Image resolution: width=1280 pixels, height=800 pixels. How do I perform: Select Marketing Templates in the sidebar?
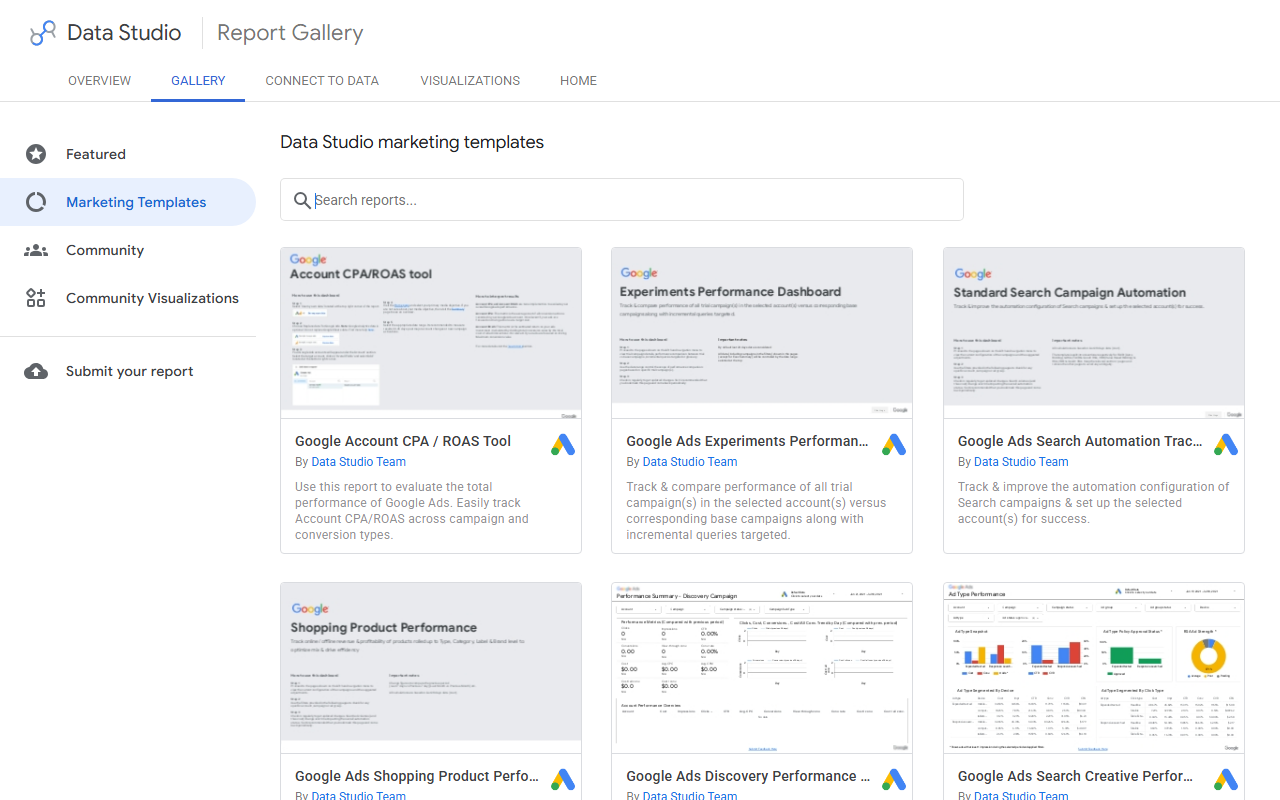tap(128, 202)
